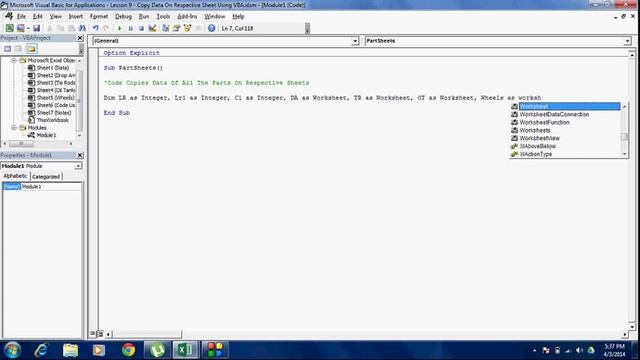Open the Window menu
Image resolution: width=640 pixels, height=360 pixels.
214,16
